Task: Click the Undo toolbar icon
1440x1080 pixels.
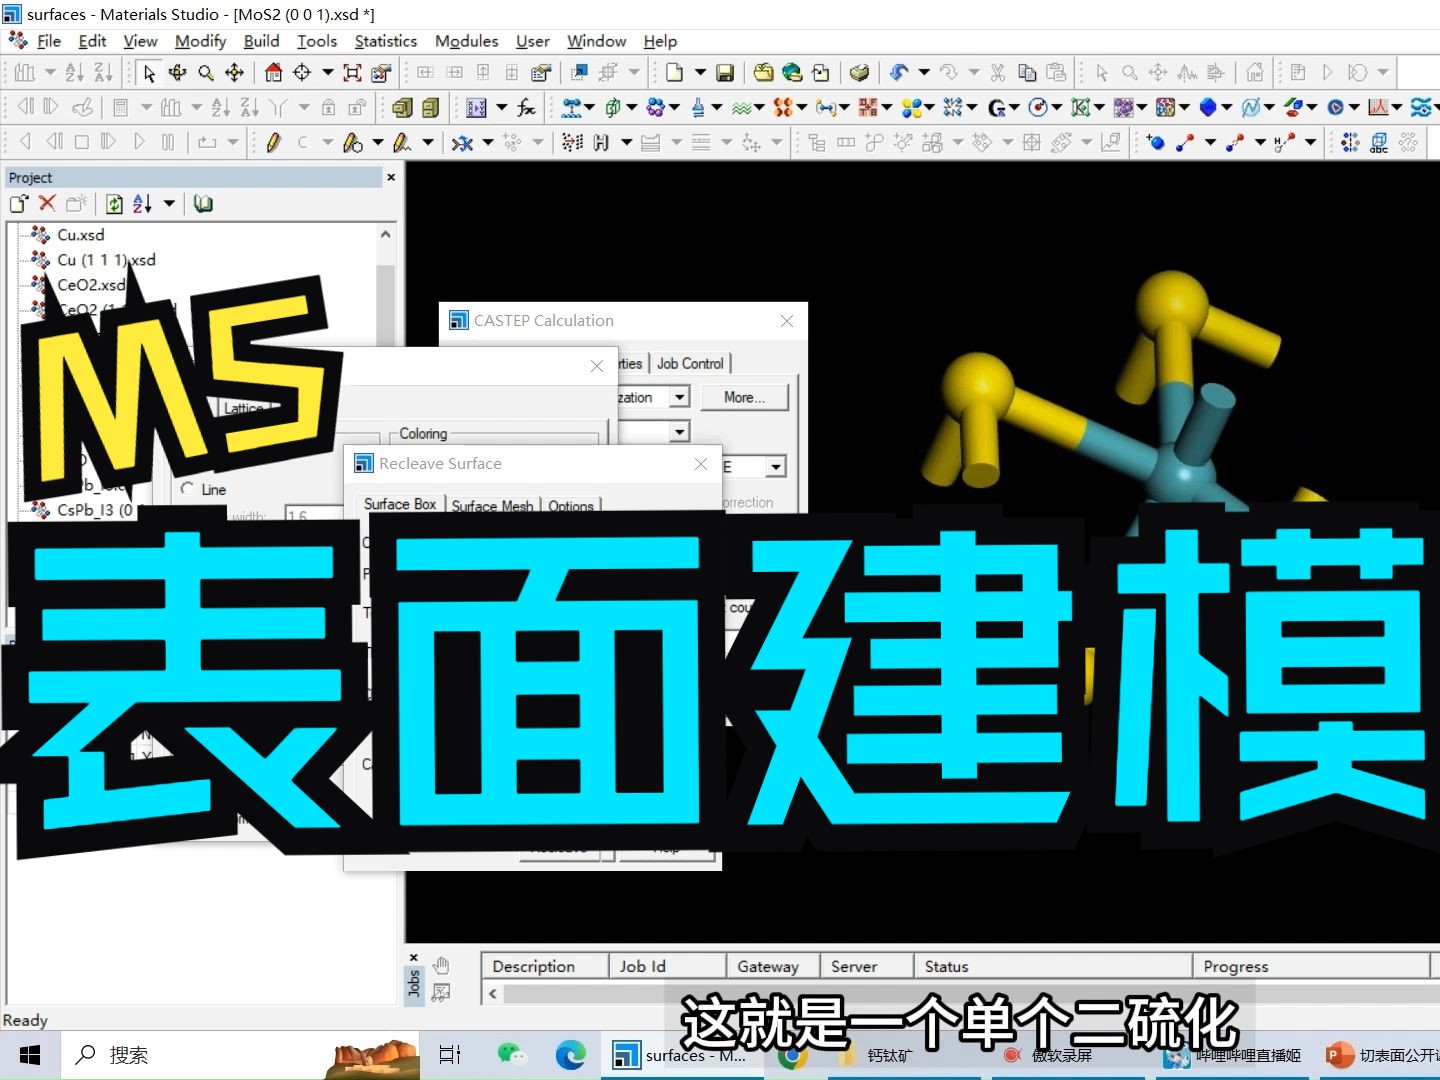Action: [x=900, y=72]
